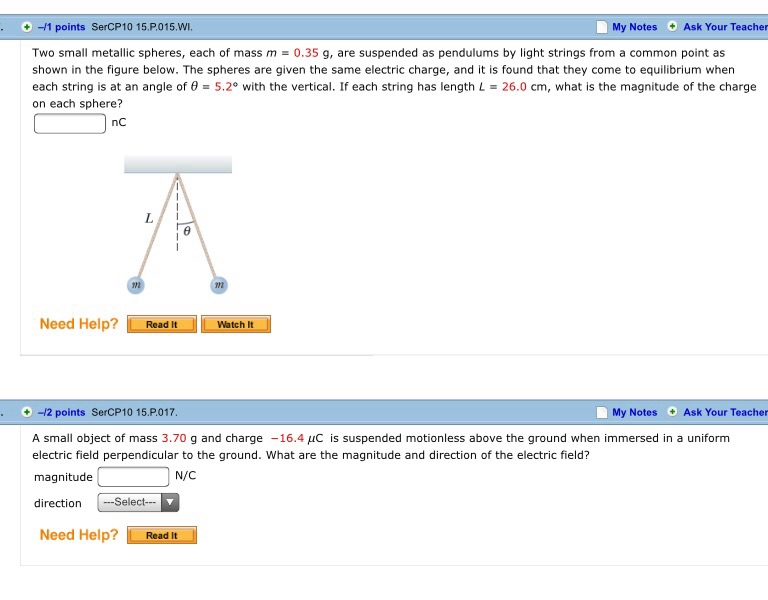Viewport: 768px width, 600px height.
Task: Focus the charge answer field in nC
Action: [x=70, y=123]
